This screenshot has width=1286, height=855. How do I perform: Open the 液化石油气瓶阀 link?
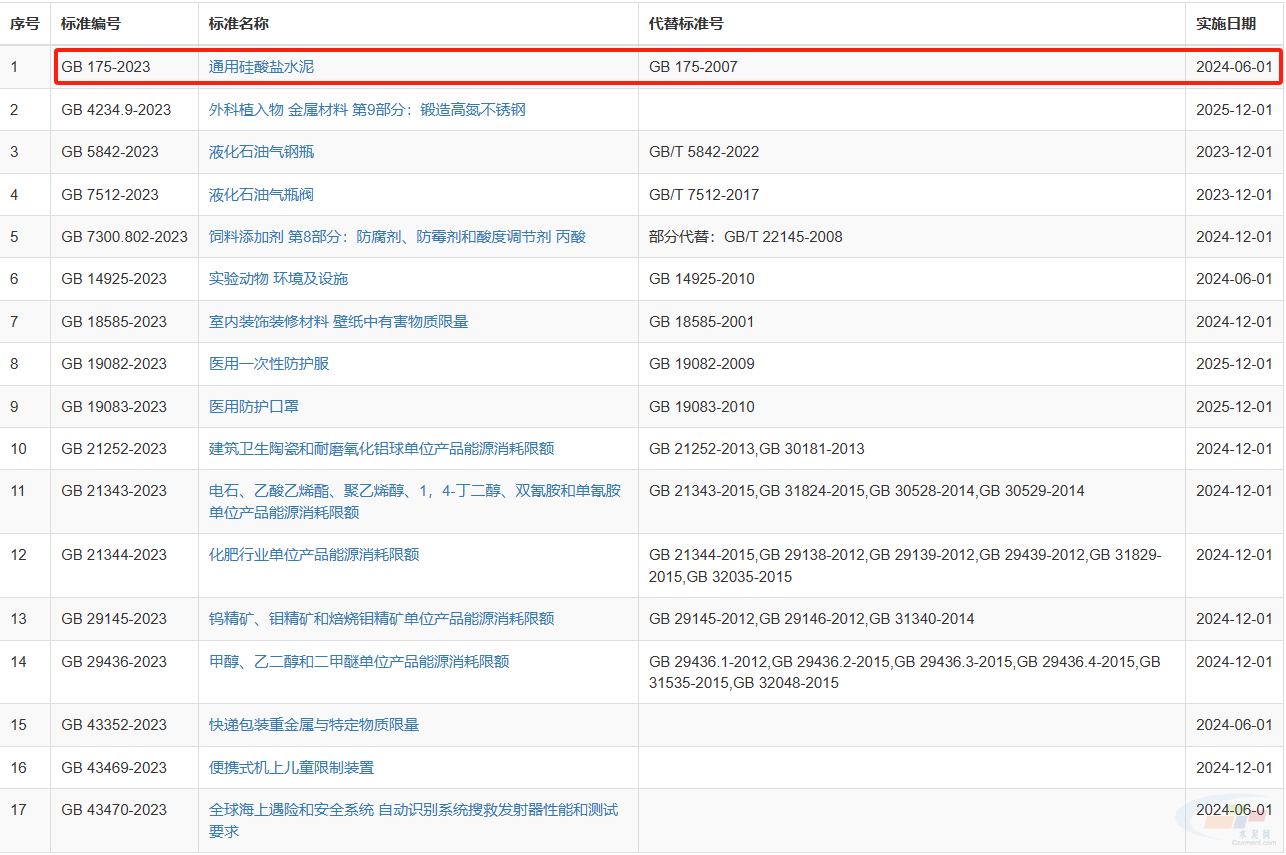(261, 195)
